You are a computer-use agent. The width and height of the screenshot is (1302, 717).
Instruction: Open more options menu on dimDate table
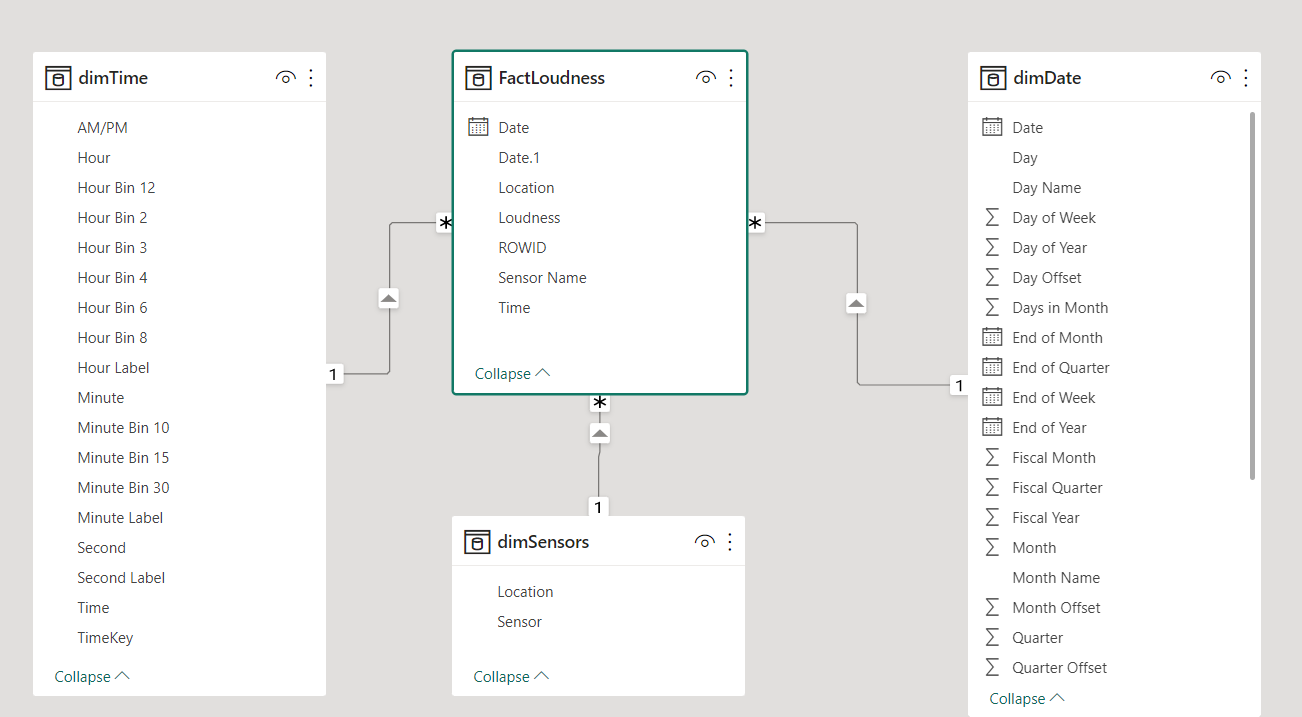pyautogui.click(x=1246, y=78)
